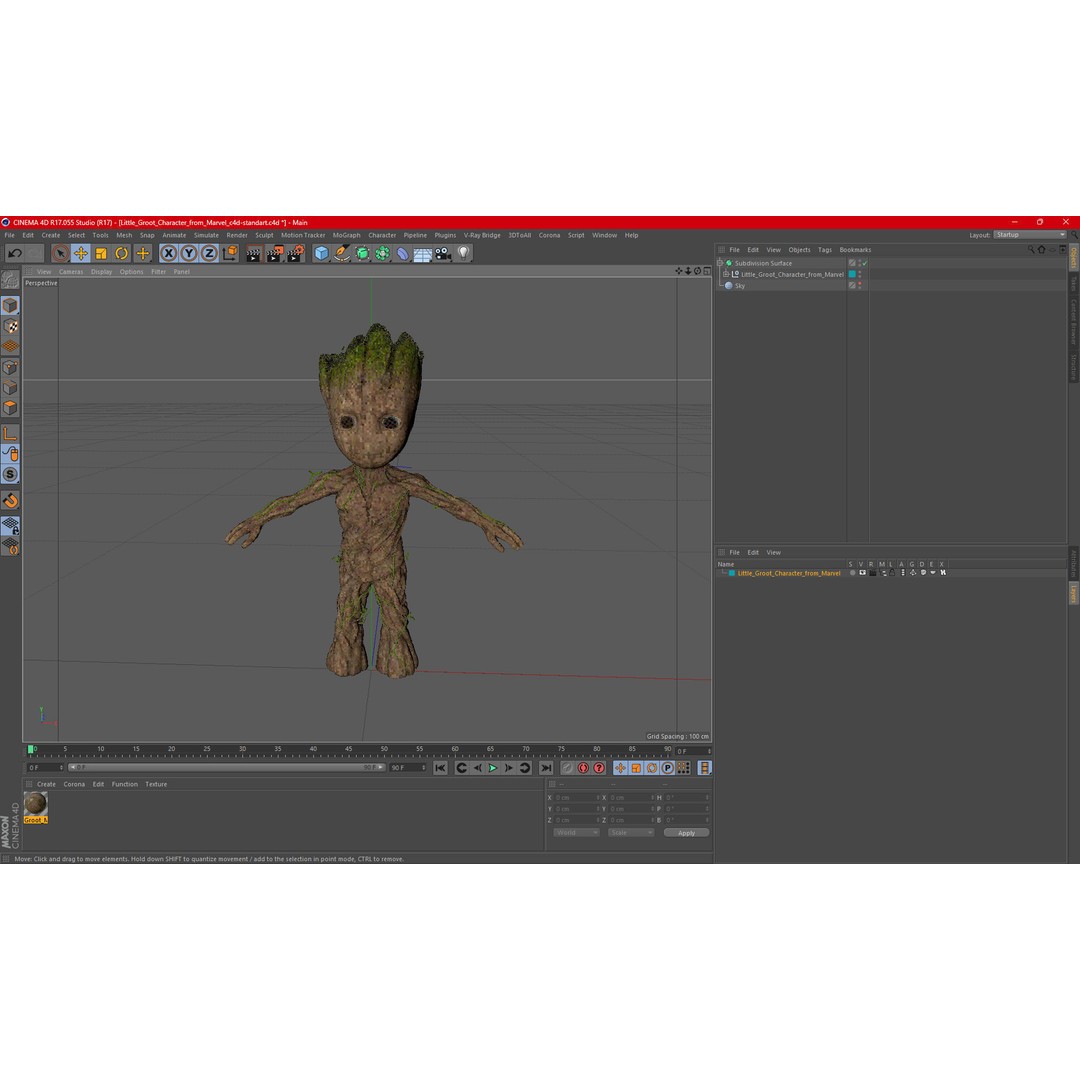Select the Live Selection arrow tool
Screen dimensions: 1080x1080
60,253
